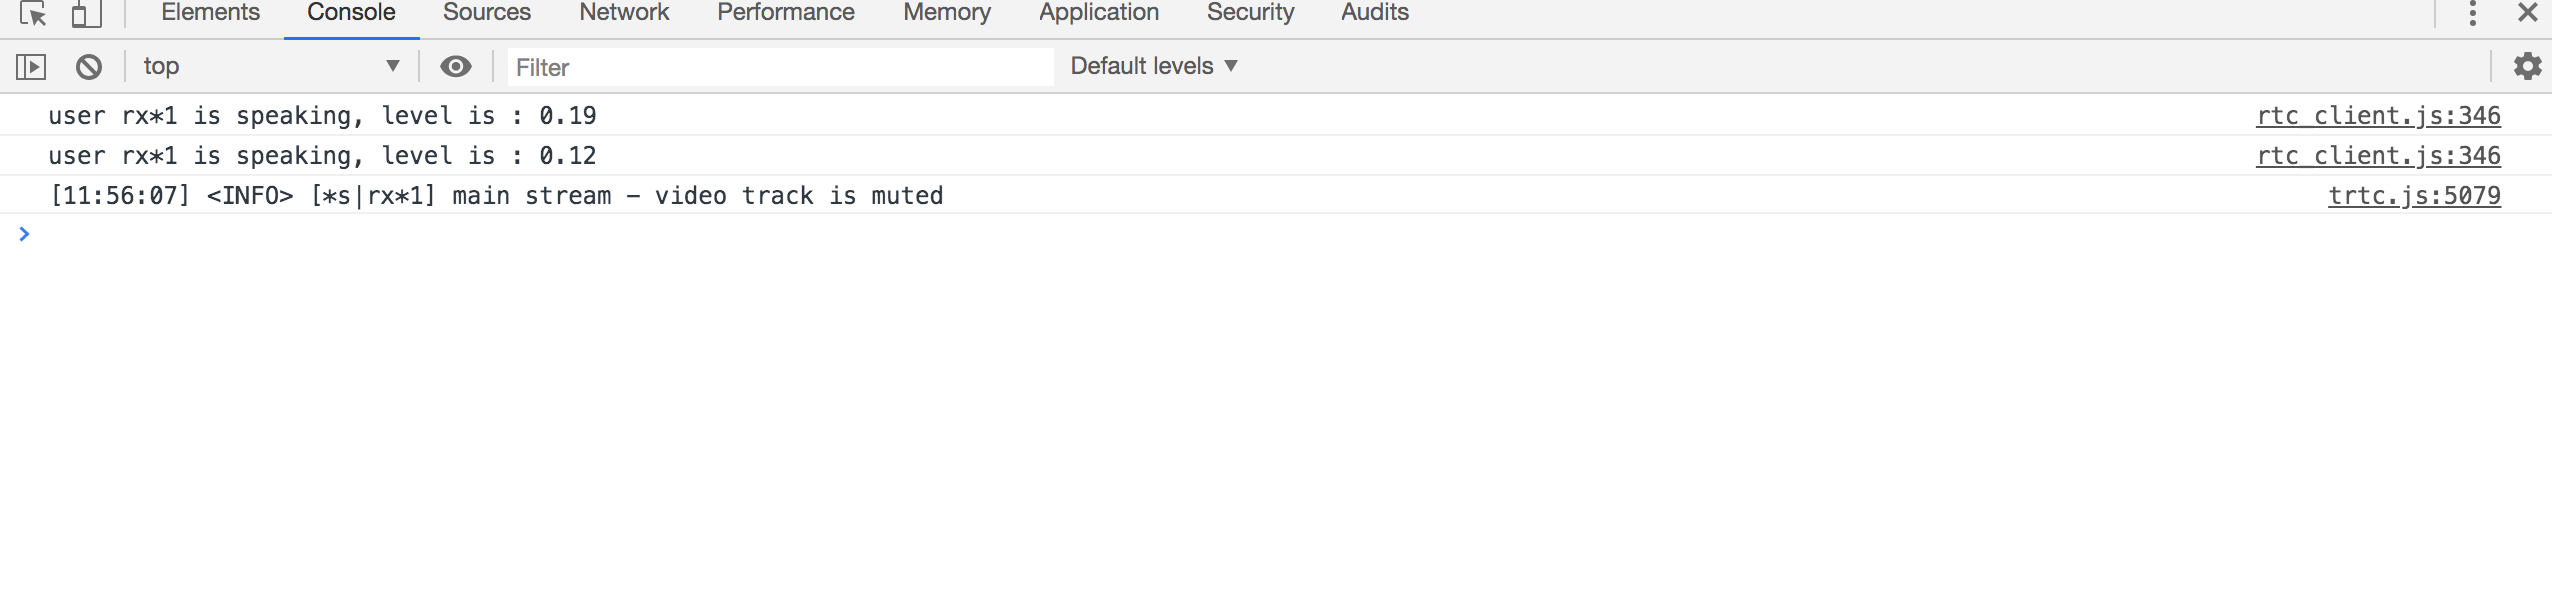
Task: Open the trtc.js:5079 source link
Action: (x=2414, y=195)
